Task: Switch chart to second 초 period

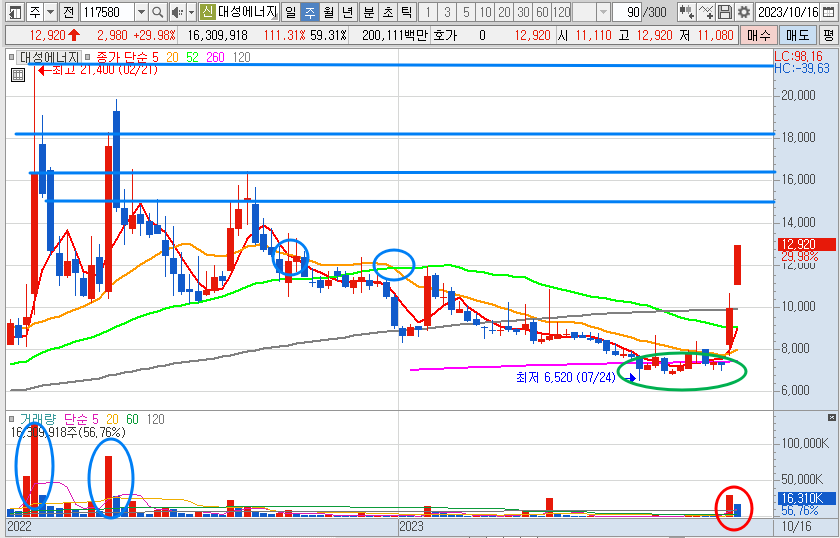Action: [387, 11]
